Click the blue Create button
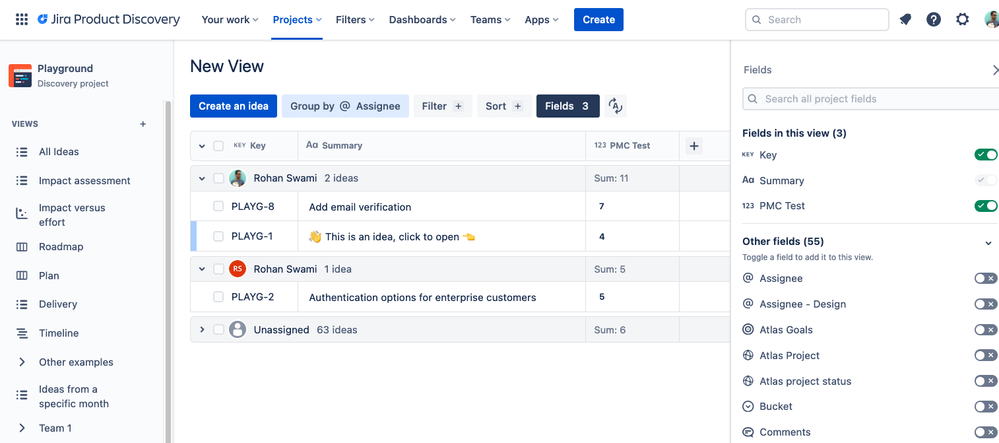The height and width of the screenshot is (443, 999). pyautogui.click(x=599, y=20)
